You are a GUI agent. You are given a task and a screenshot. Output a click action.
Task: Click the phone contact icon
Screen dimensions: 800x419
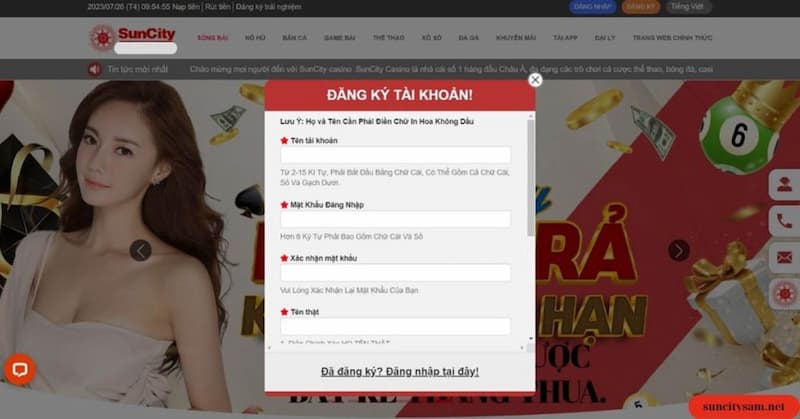coord(784,221)
